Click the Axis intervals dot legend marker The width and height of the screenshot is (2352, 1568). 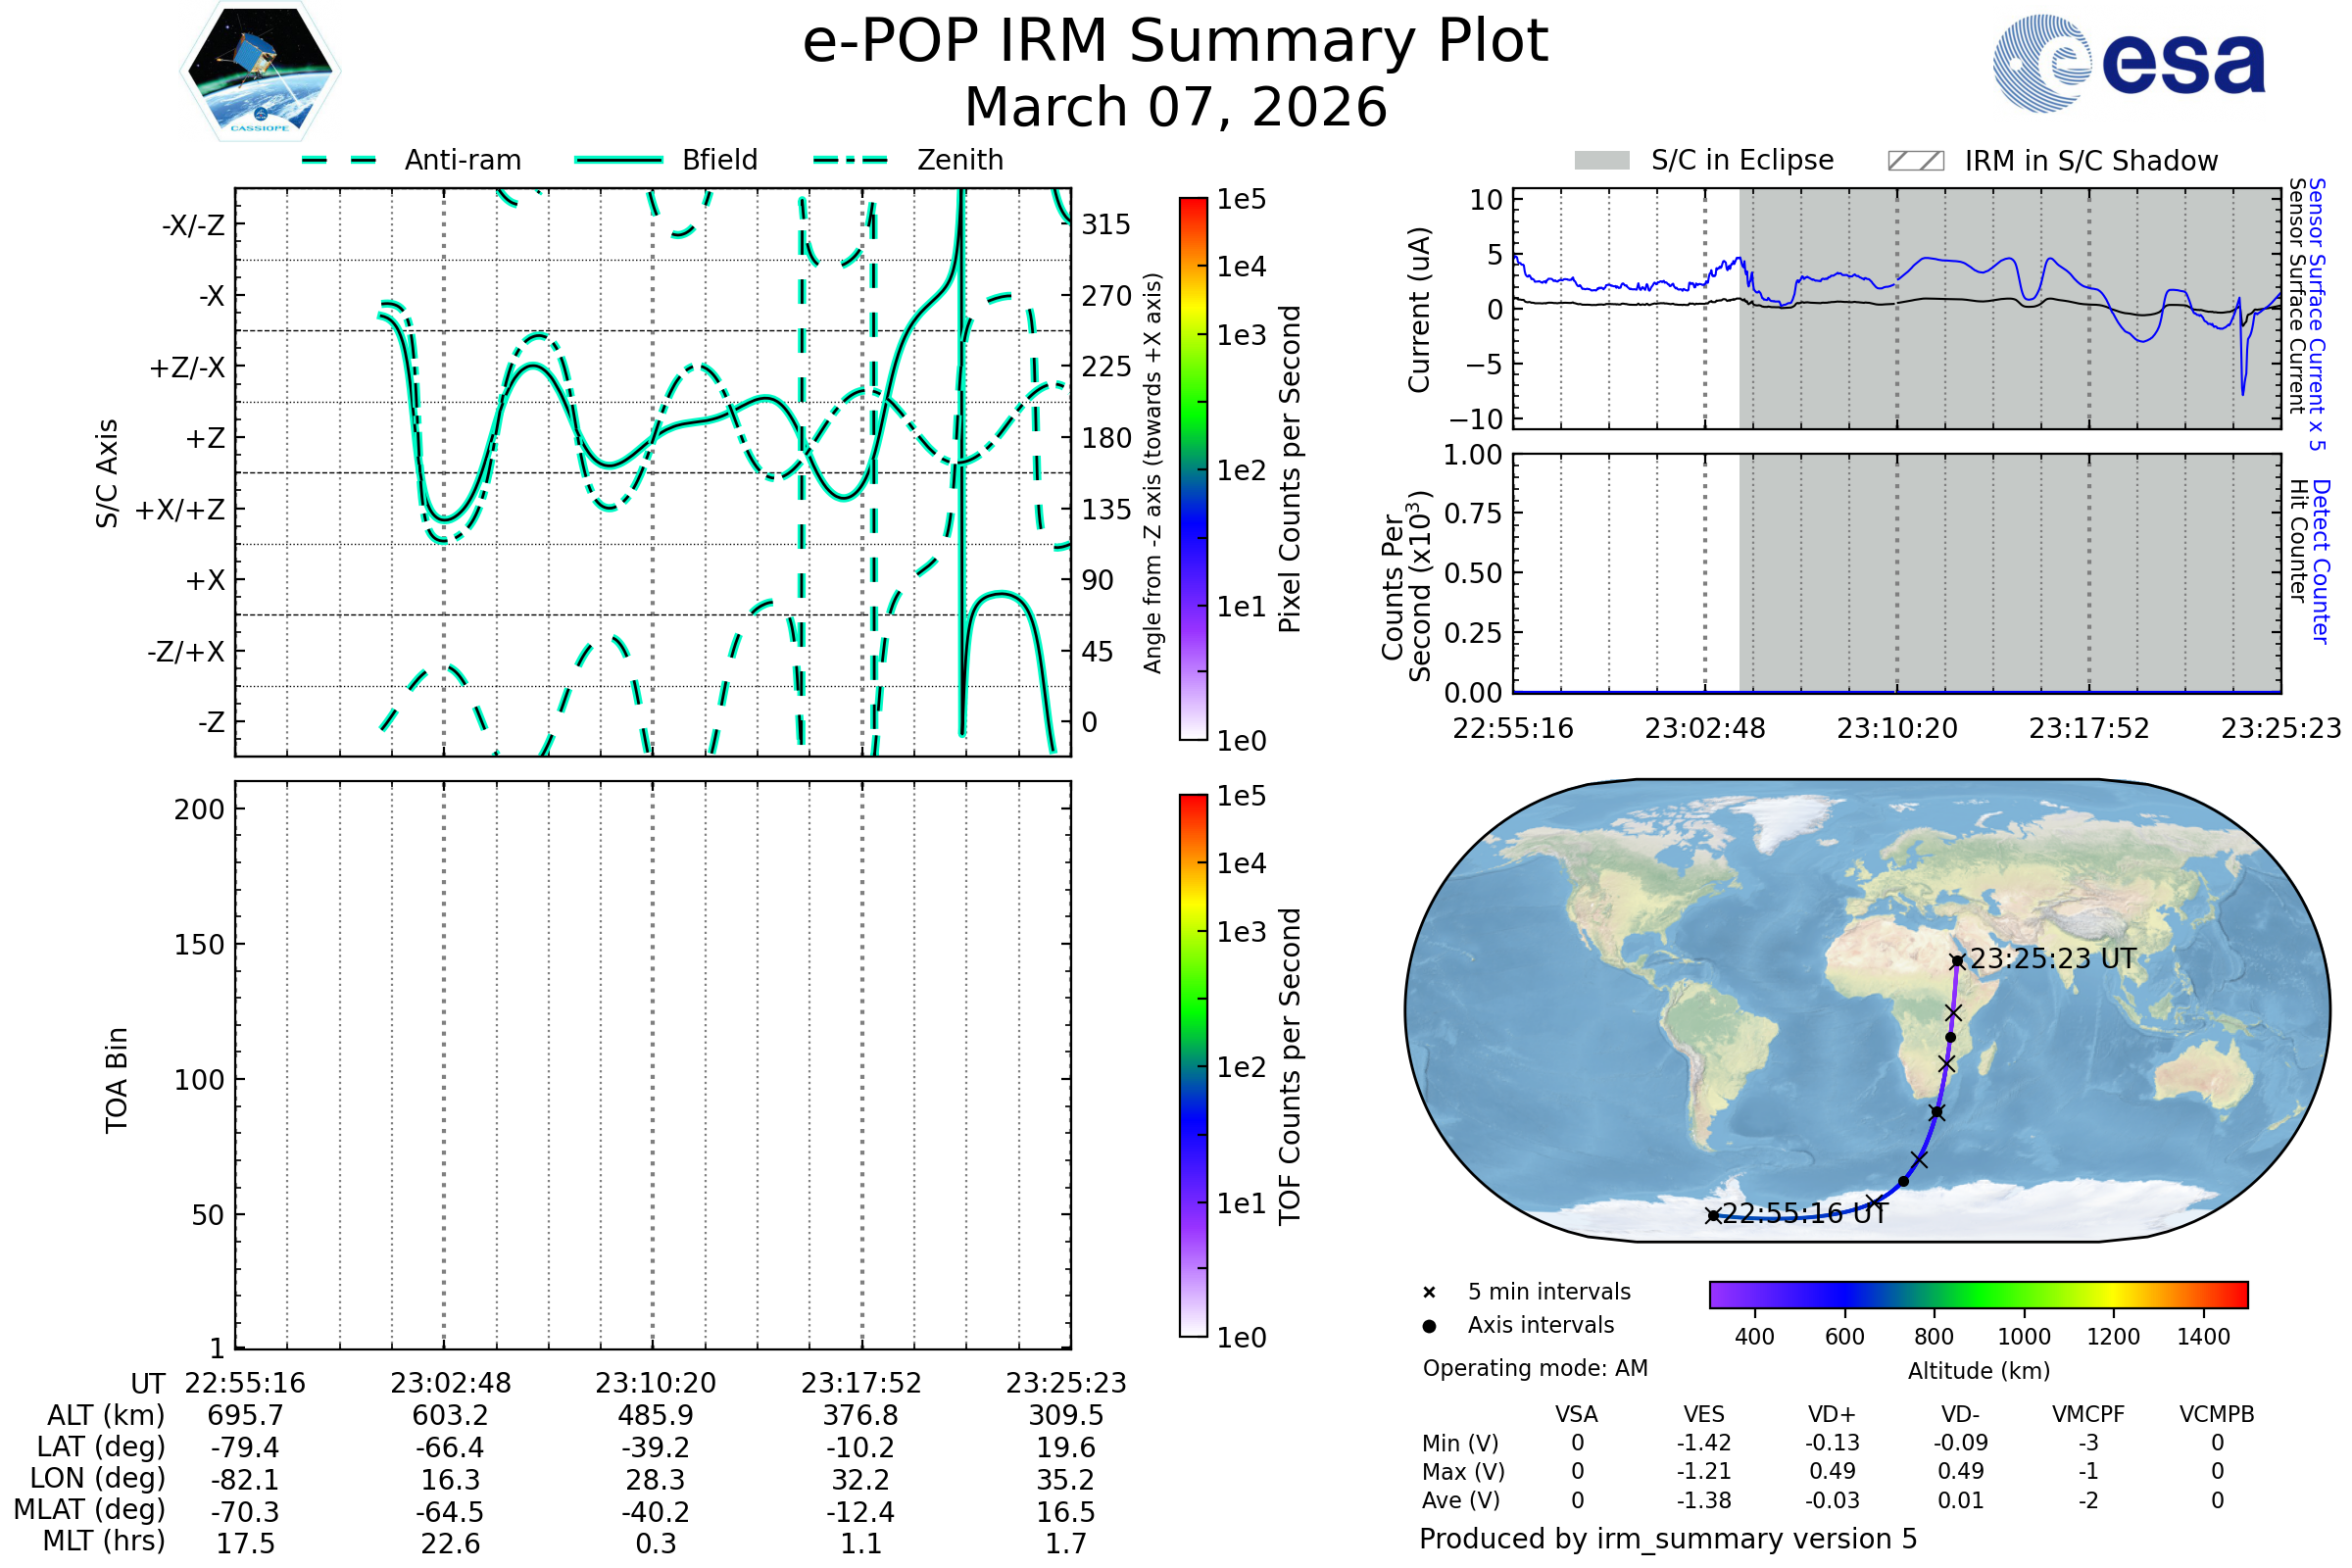[x=1429, y=1326]
